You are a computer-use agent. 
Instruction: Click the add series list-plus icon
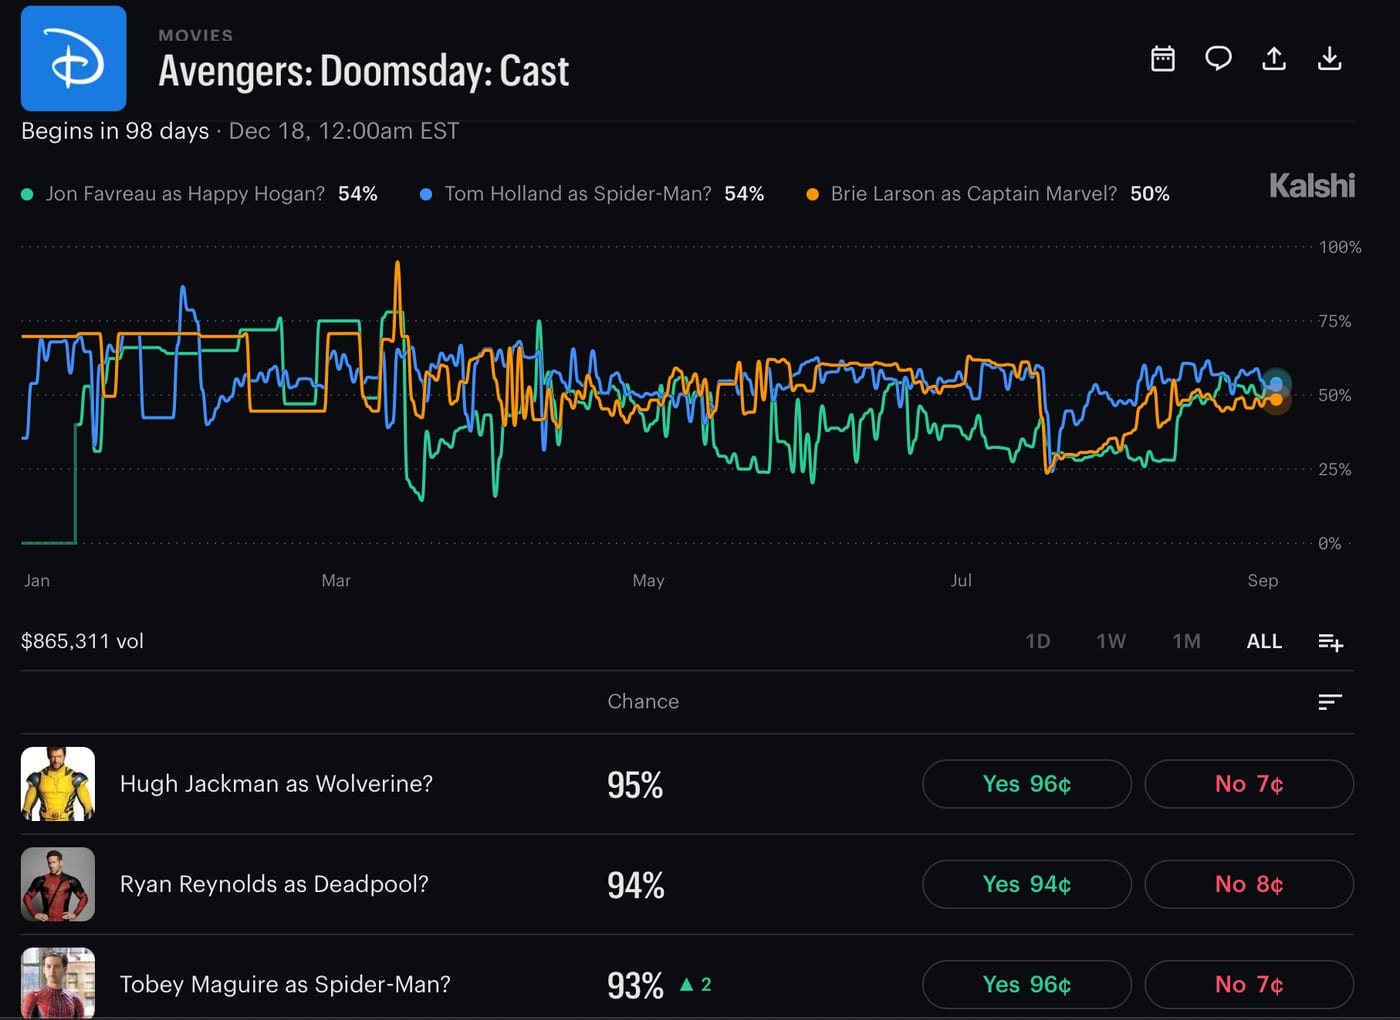click(x=1330, y=642)
